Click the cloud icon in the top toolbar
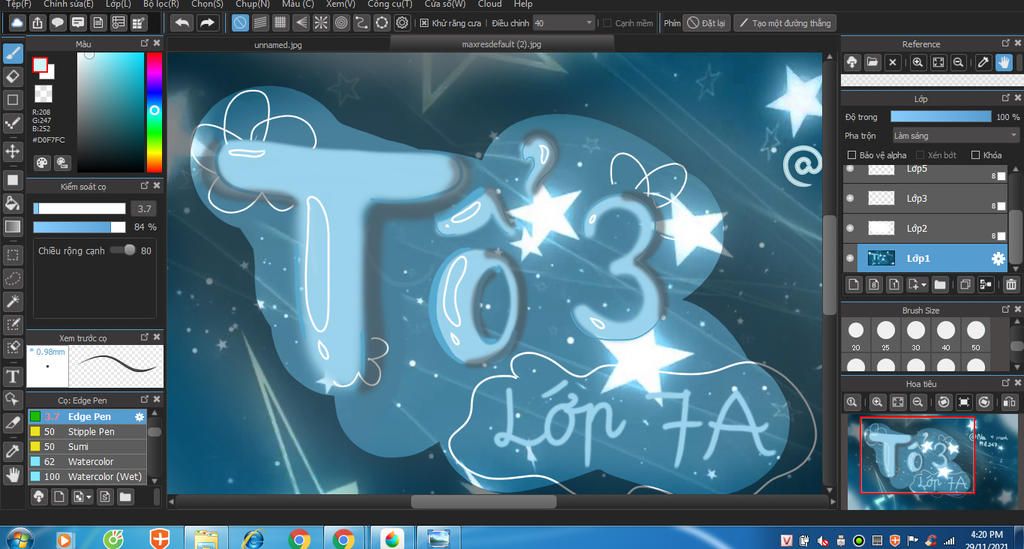Screen dimensions: 1024x549 click(x=17, y=23)
